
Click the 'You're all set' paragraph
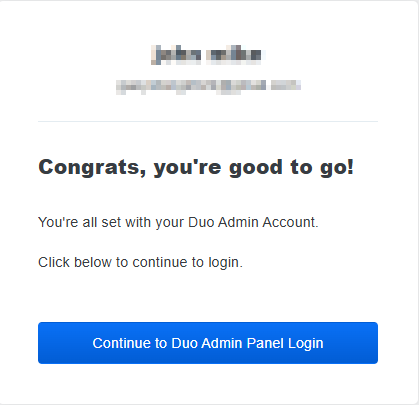pos(178,222)
